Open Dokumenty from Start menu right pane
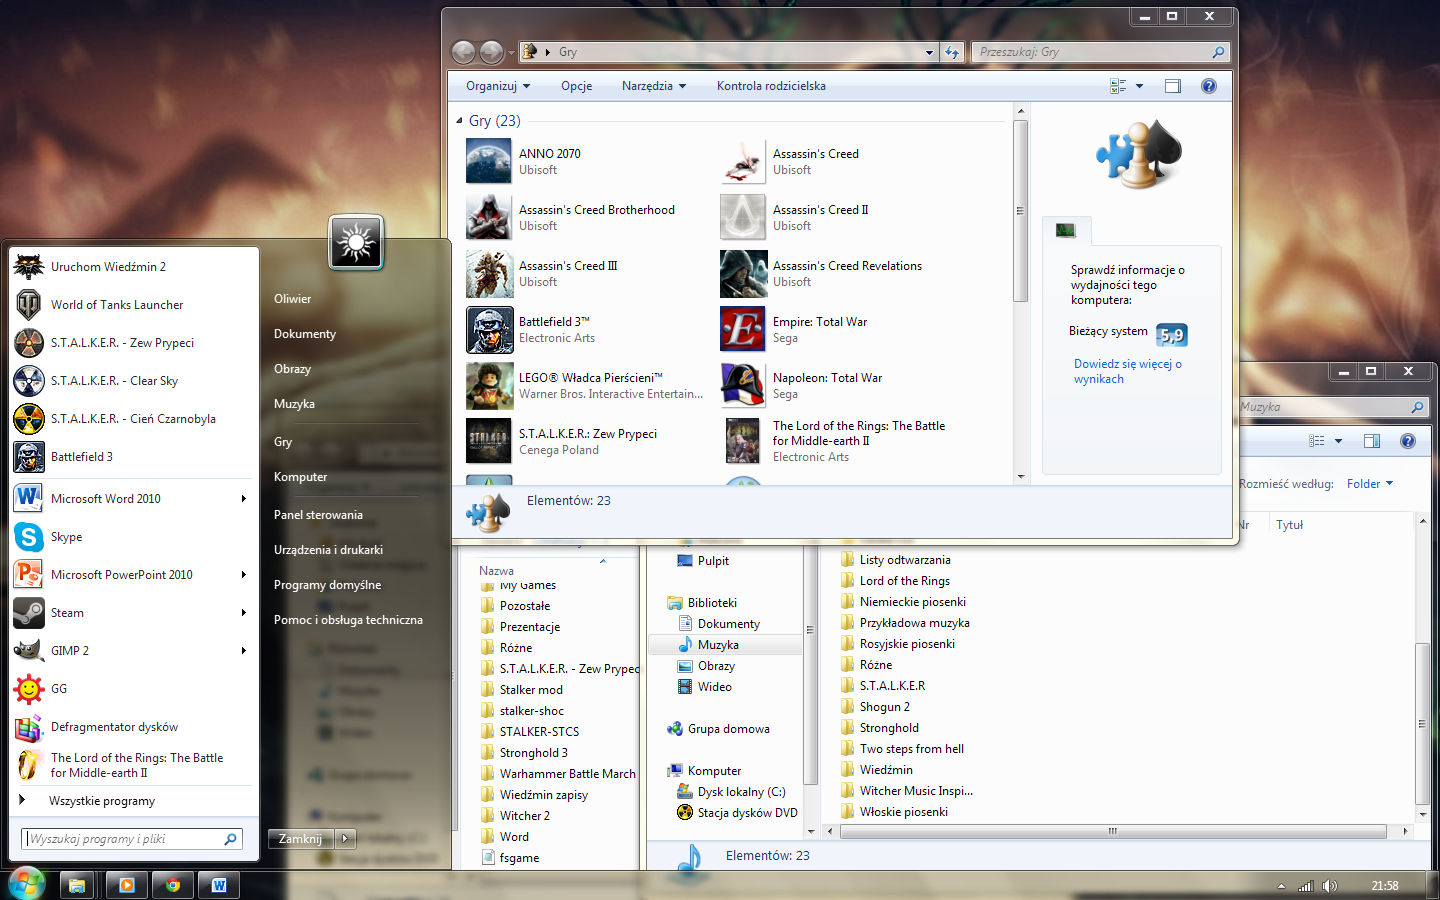The image size is (1440, 900). pyautogui.click(x=305, y=334)
